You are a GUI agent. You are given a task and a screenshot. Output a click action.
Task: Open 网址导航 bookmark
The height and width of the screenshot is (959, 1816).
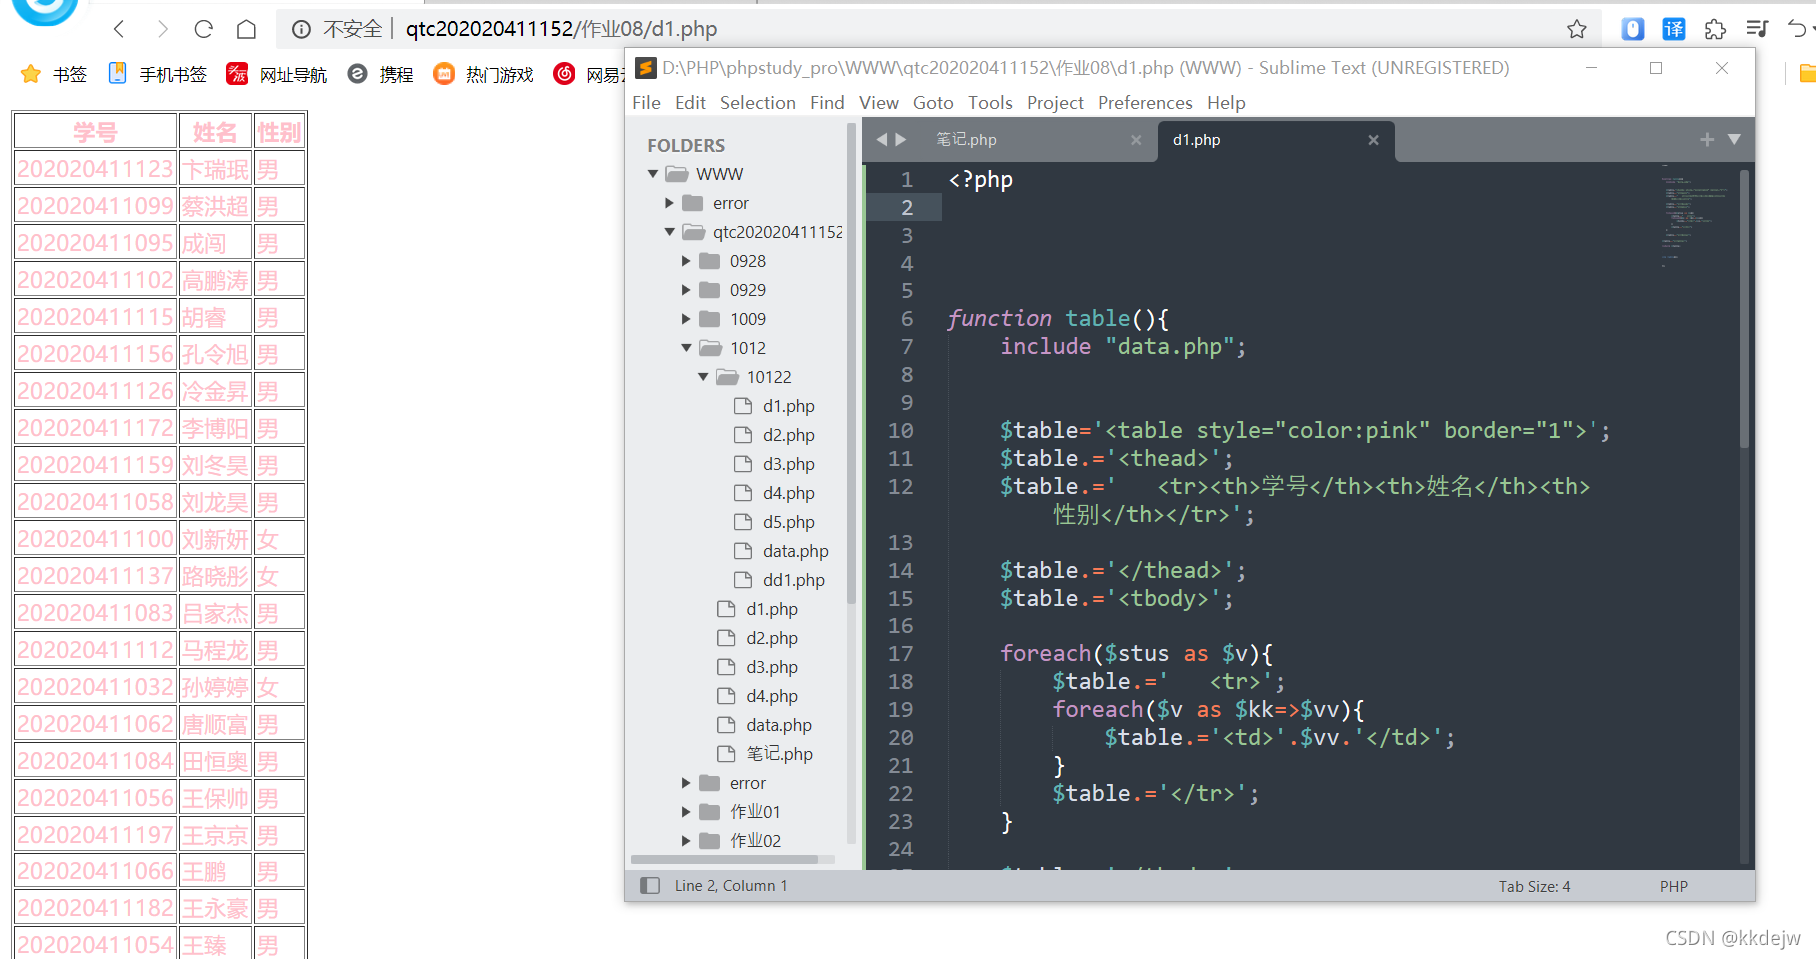tap(277, 74)
